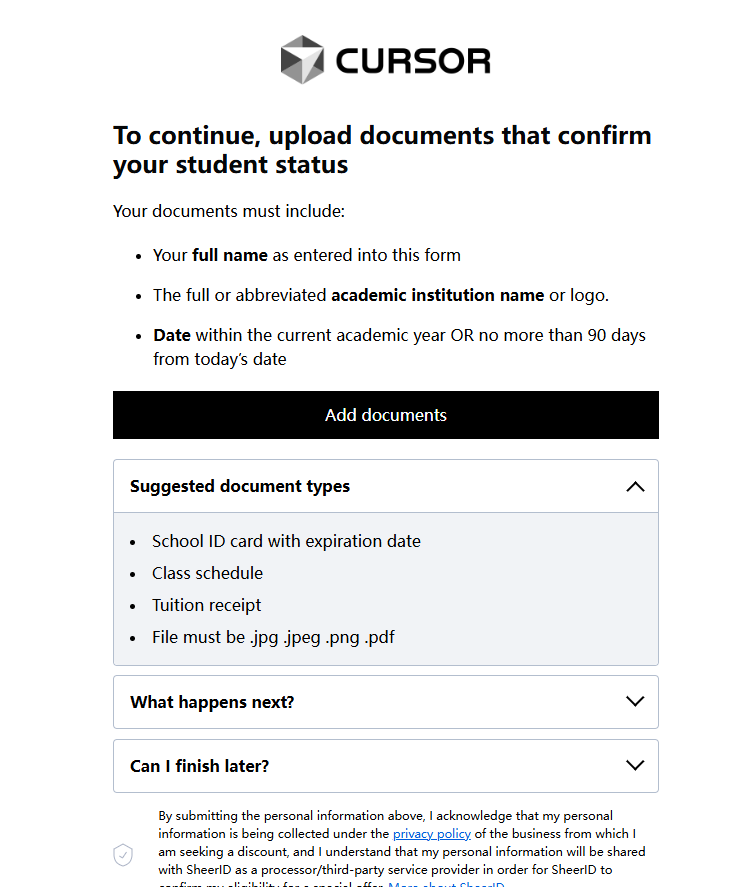
Task: Click the Your documents must include line
Action: tap(229, 211)
